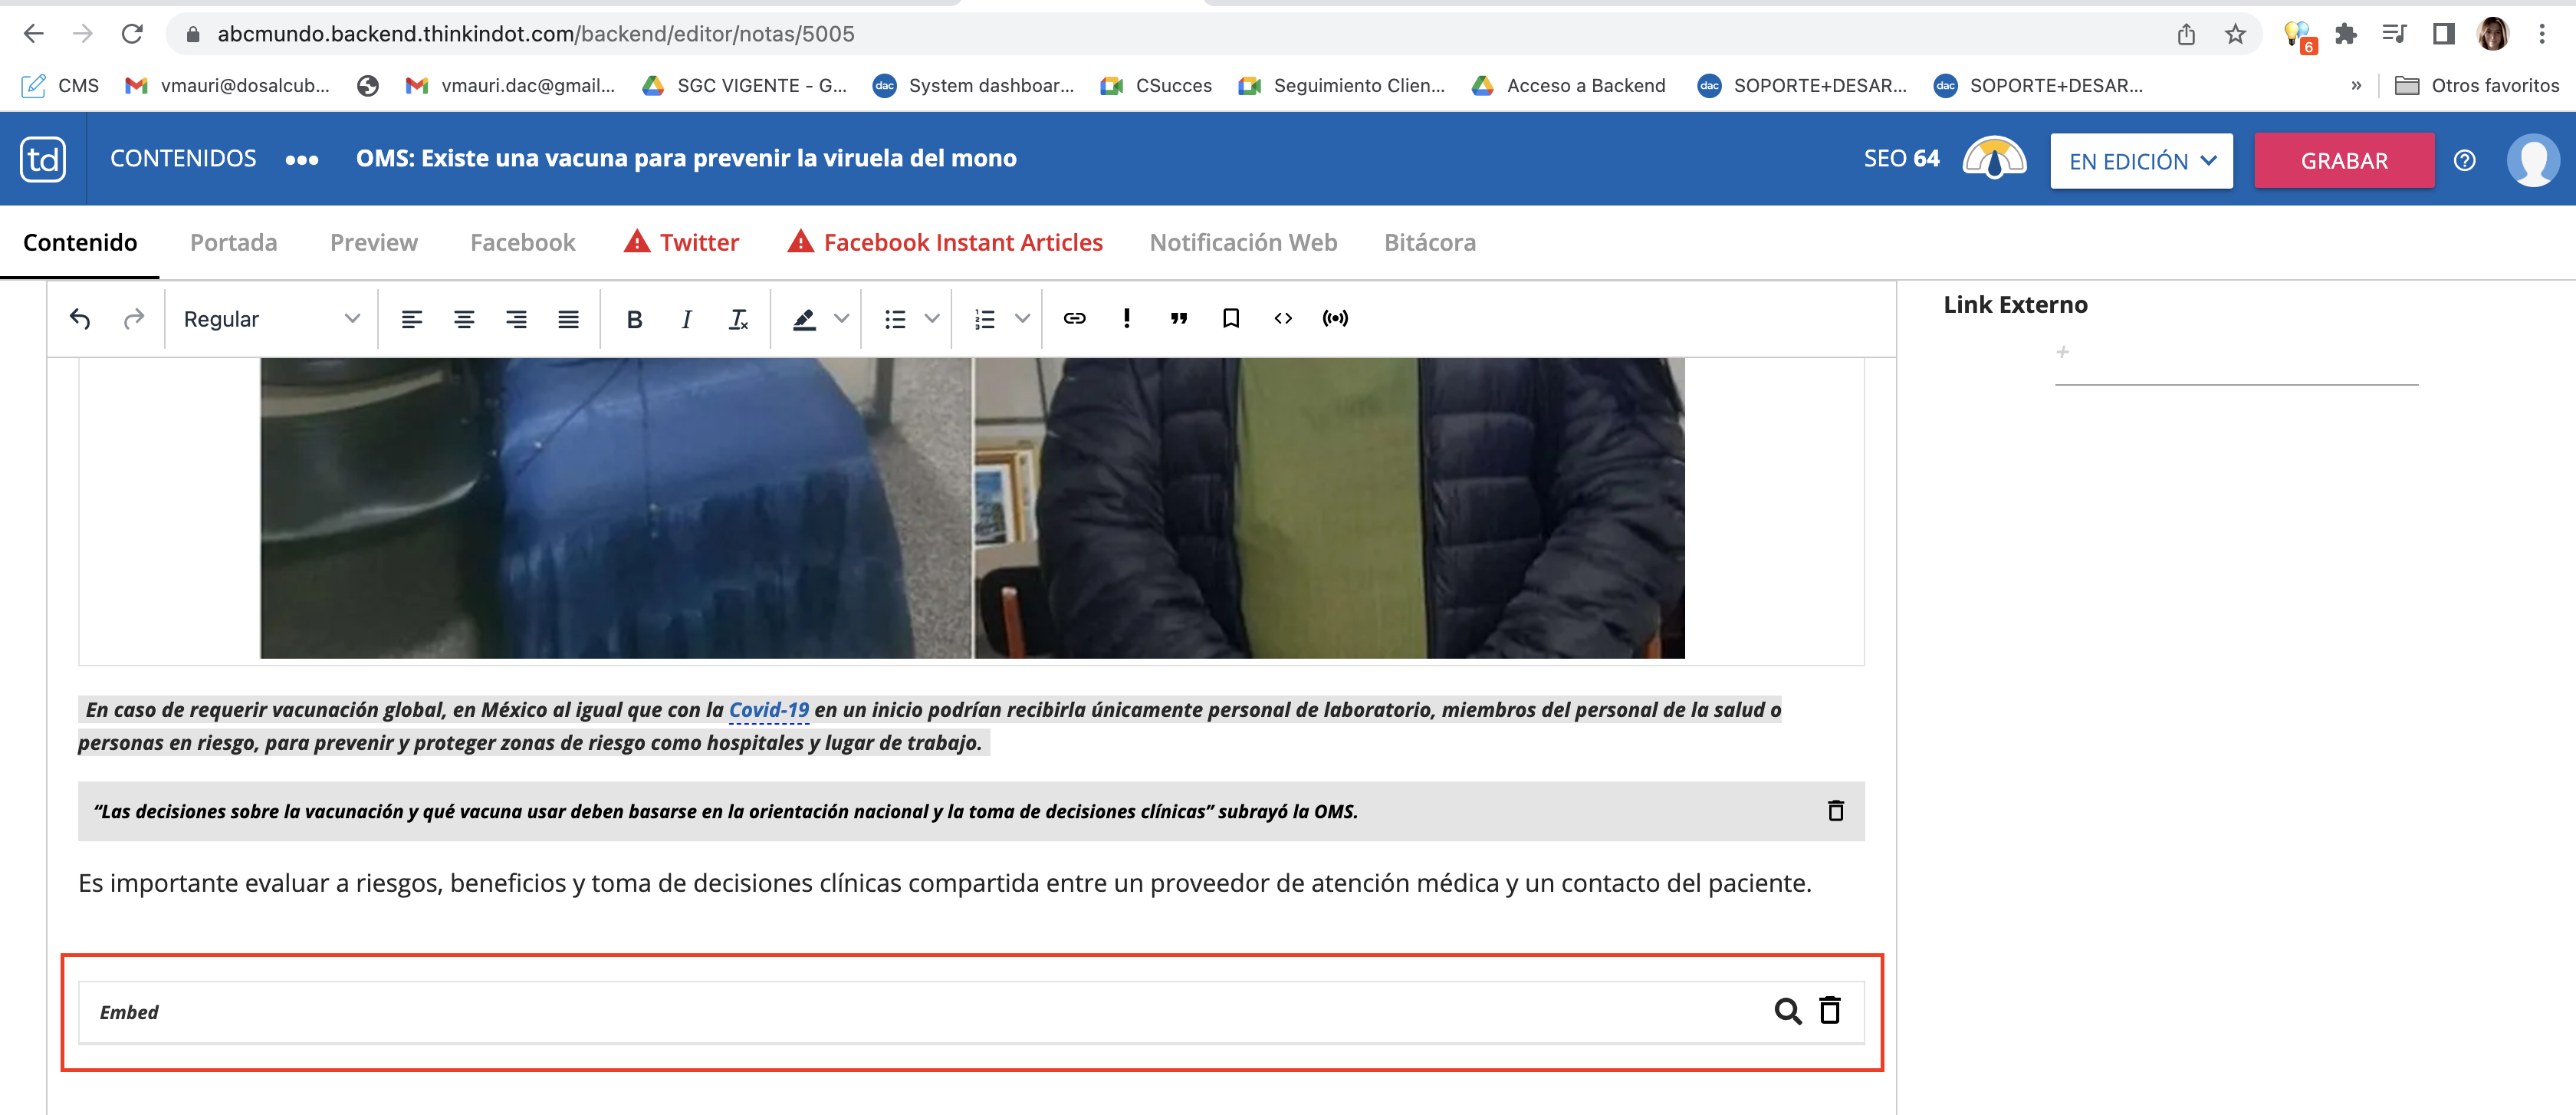
Task: Click the bookmark icon in toolbar
Action: coord(1230,318)
